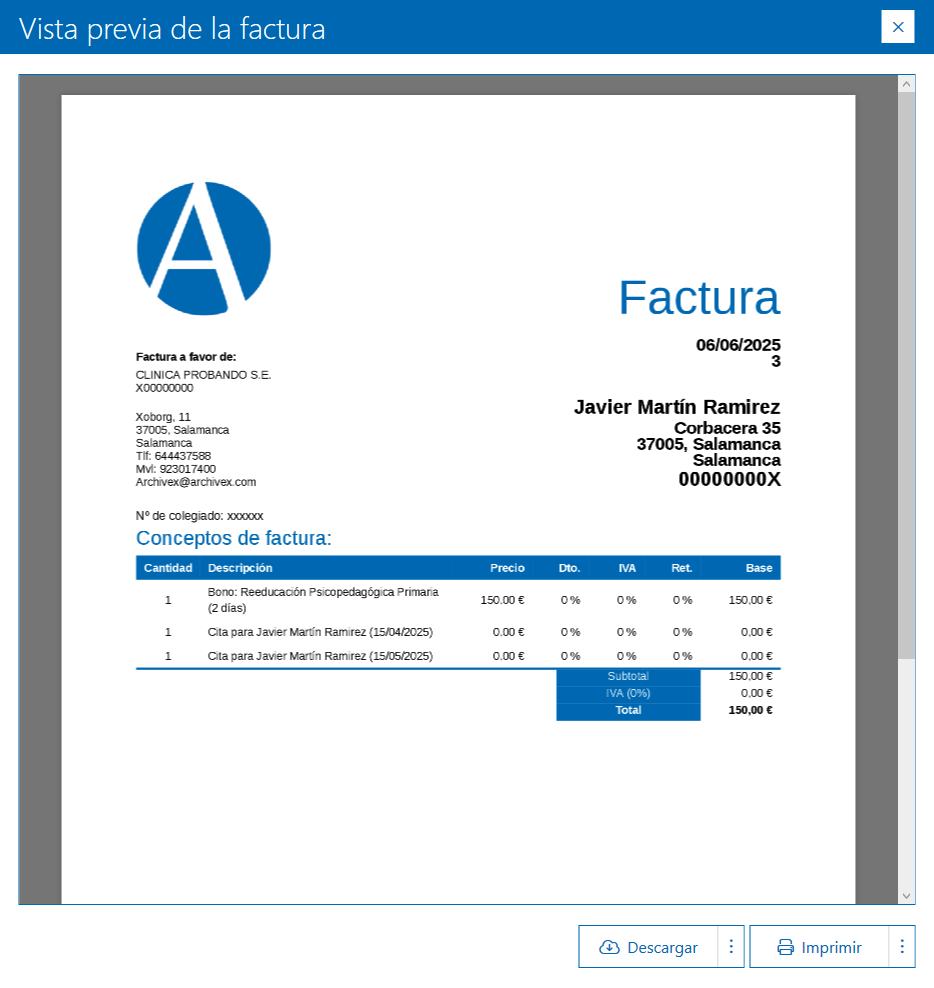The height and width of the screenshot is (988, 934).
Task: Open the three-dot menu beside Descargar
Action: point(731,946)
